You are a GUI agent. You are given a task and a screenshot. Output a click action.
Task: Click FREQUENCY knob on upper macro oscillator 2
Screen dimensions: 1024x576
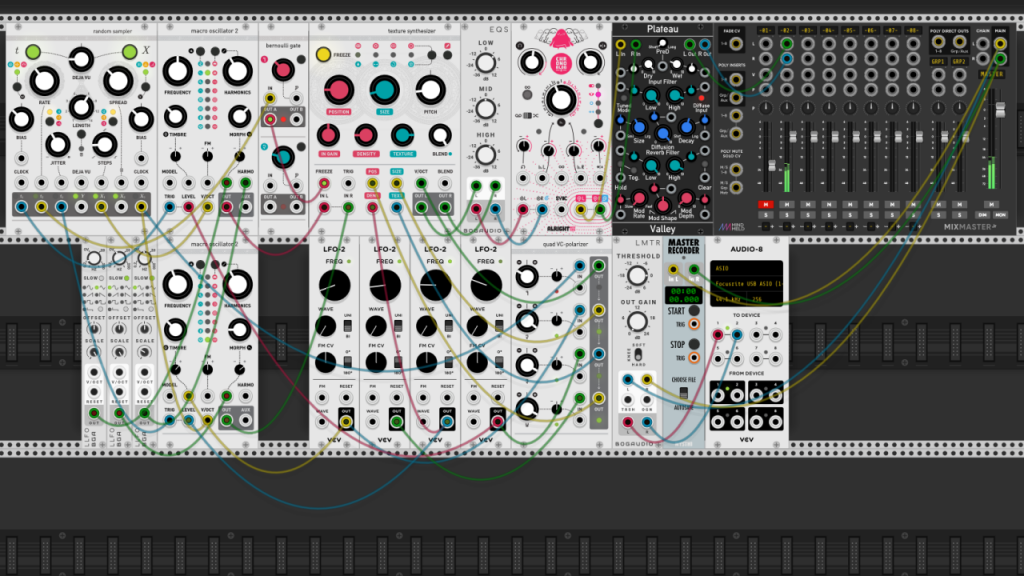point(177,71)
